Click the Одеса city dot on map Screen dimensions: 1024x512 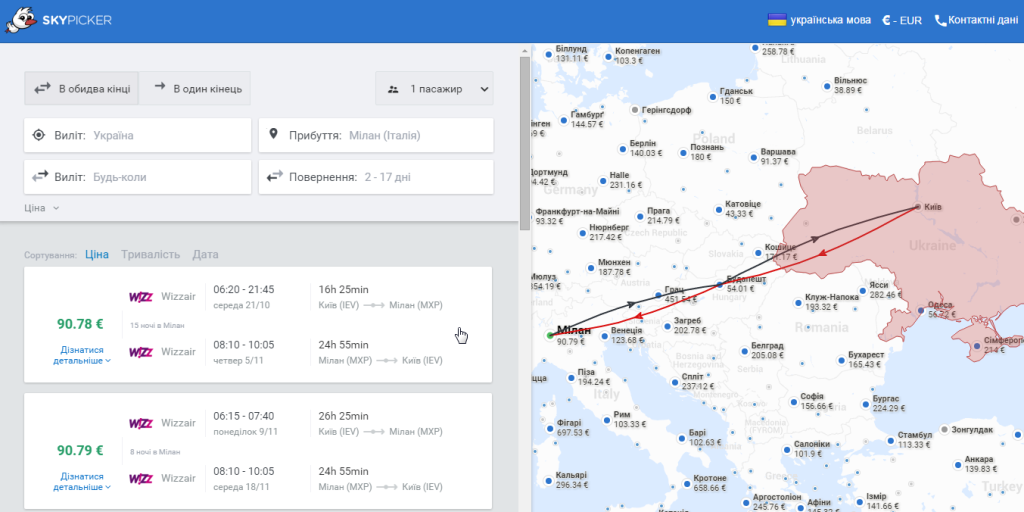click(x=921, y=310)
